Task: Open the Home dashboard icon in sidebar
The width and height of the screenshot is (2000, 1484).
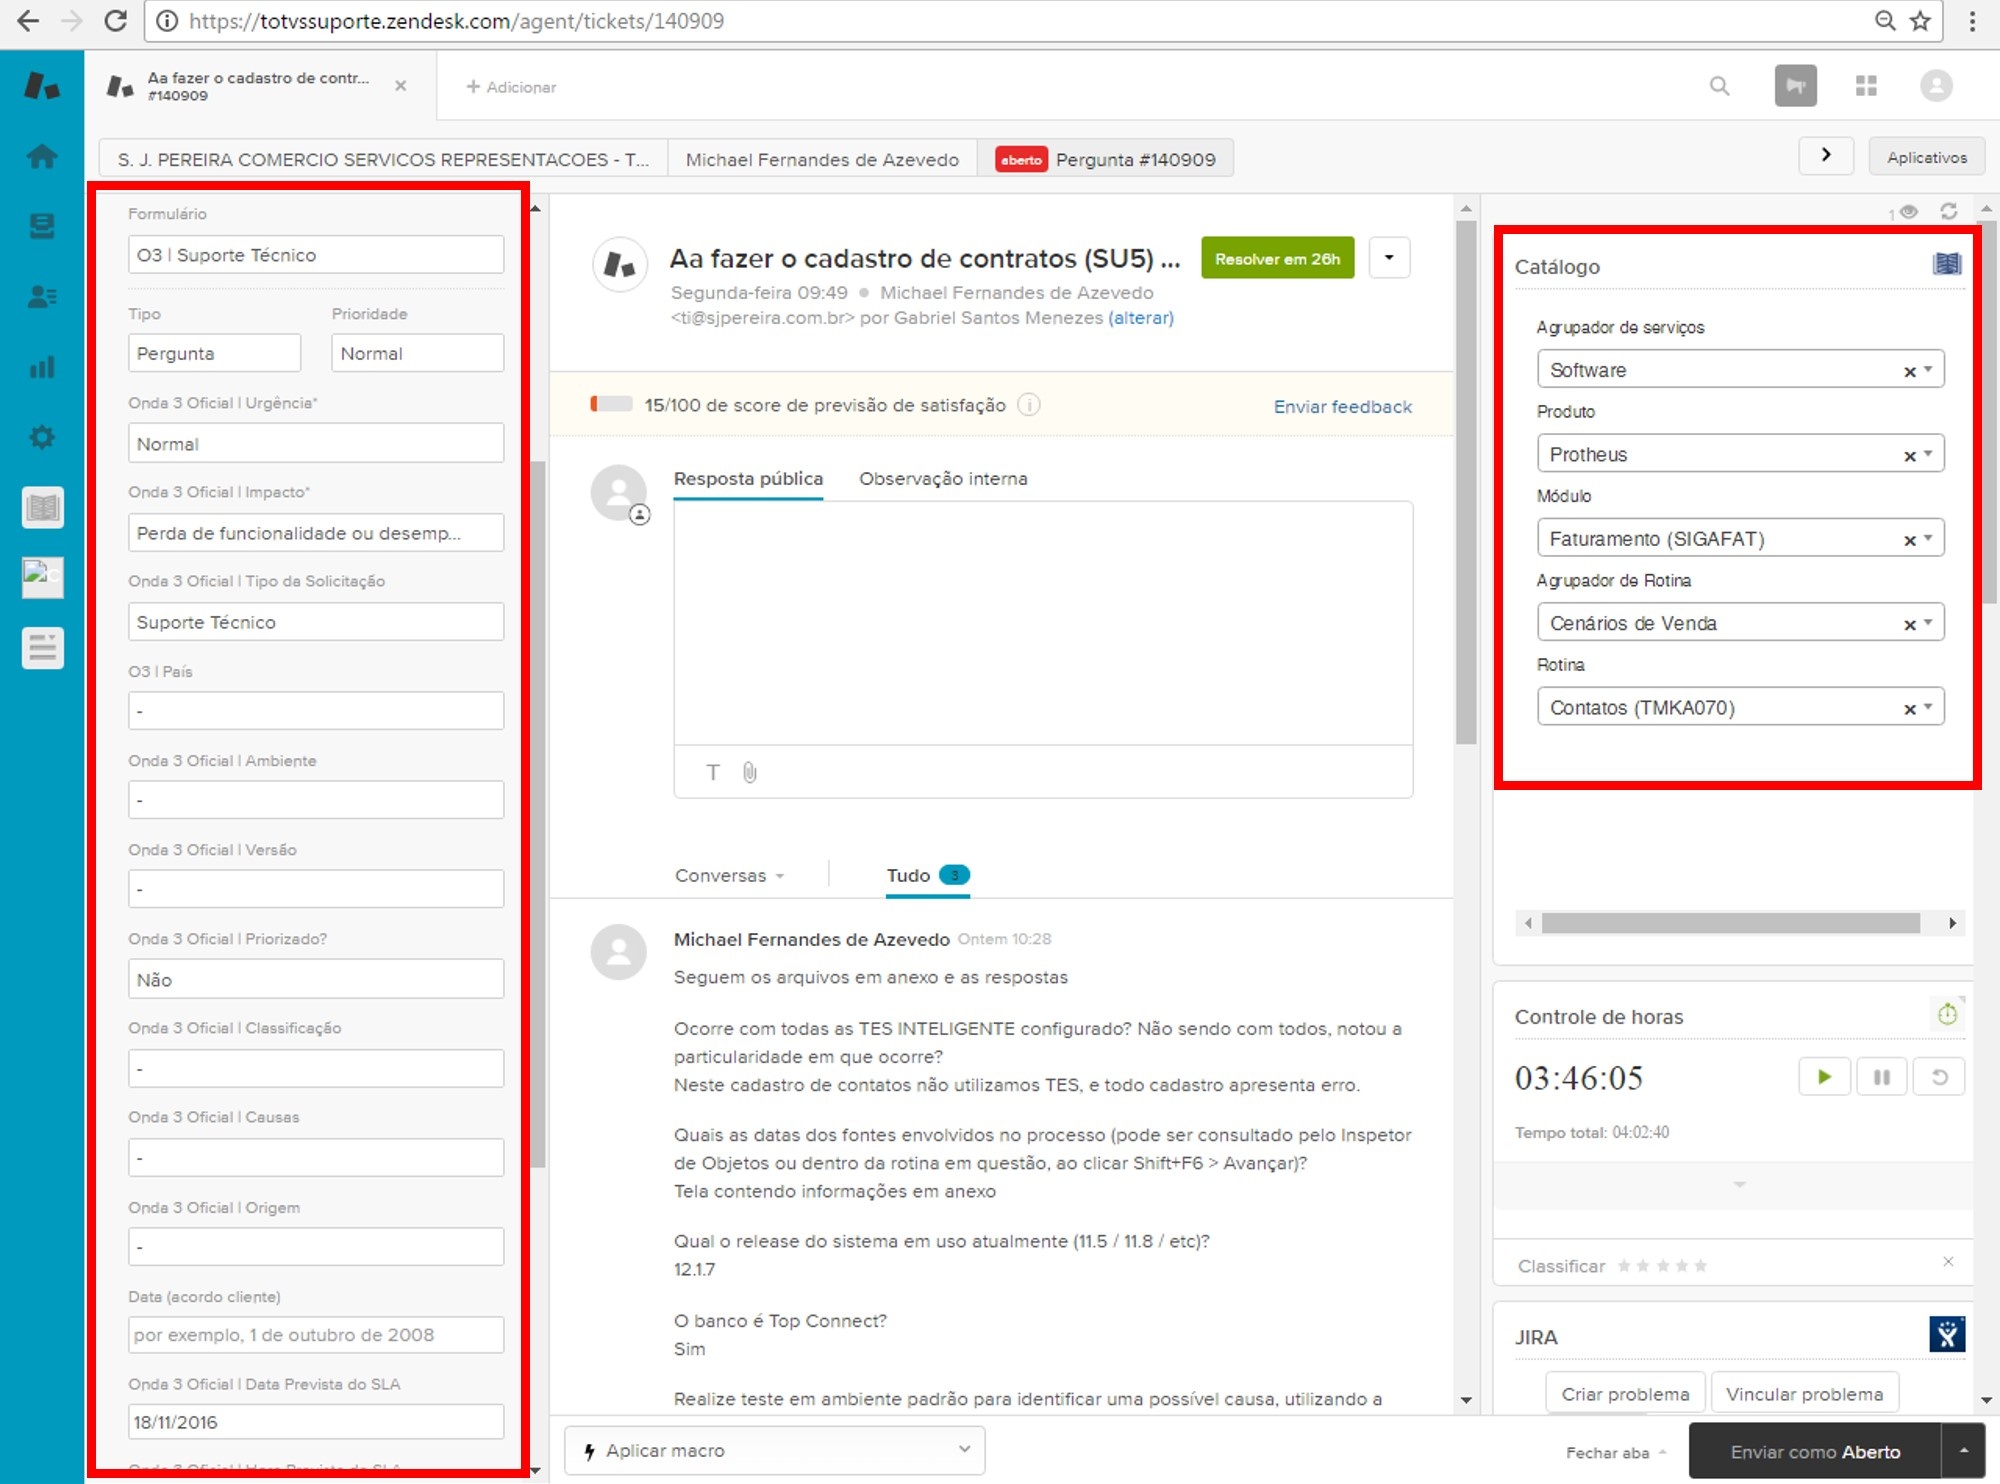Action: [x=42, y=156]
